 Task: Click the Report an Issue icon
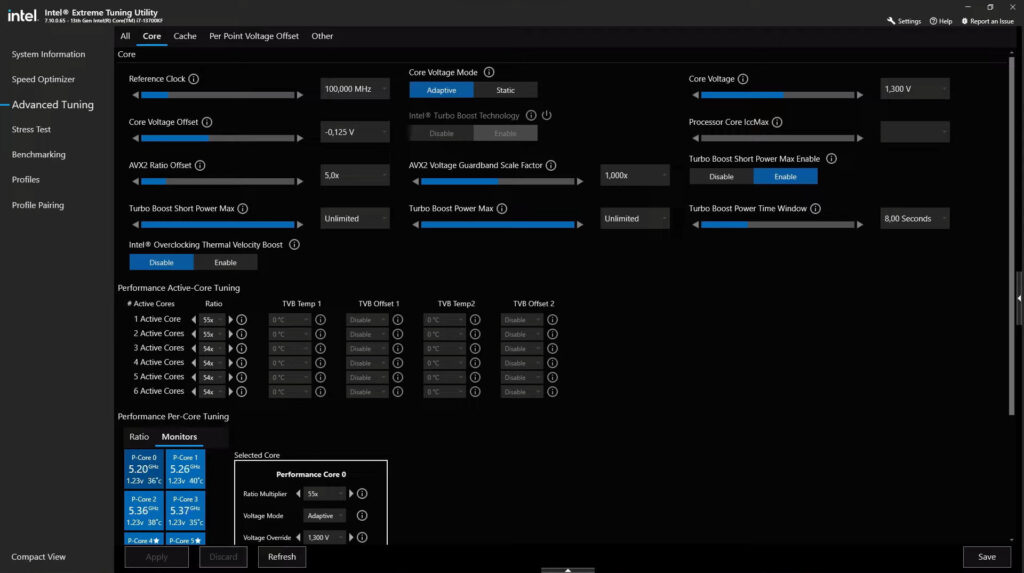pos(965,21)
